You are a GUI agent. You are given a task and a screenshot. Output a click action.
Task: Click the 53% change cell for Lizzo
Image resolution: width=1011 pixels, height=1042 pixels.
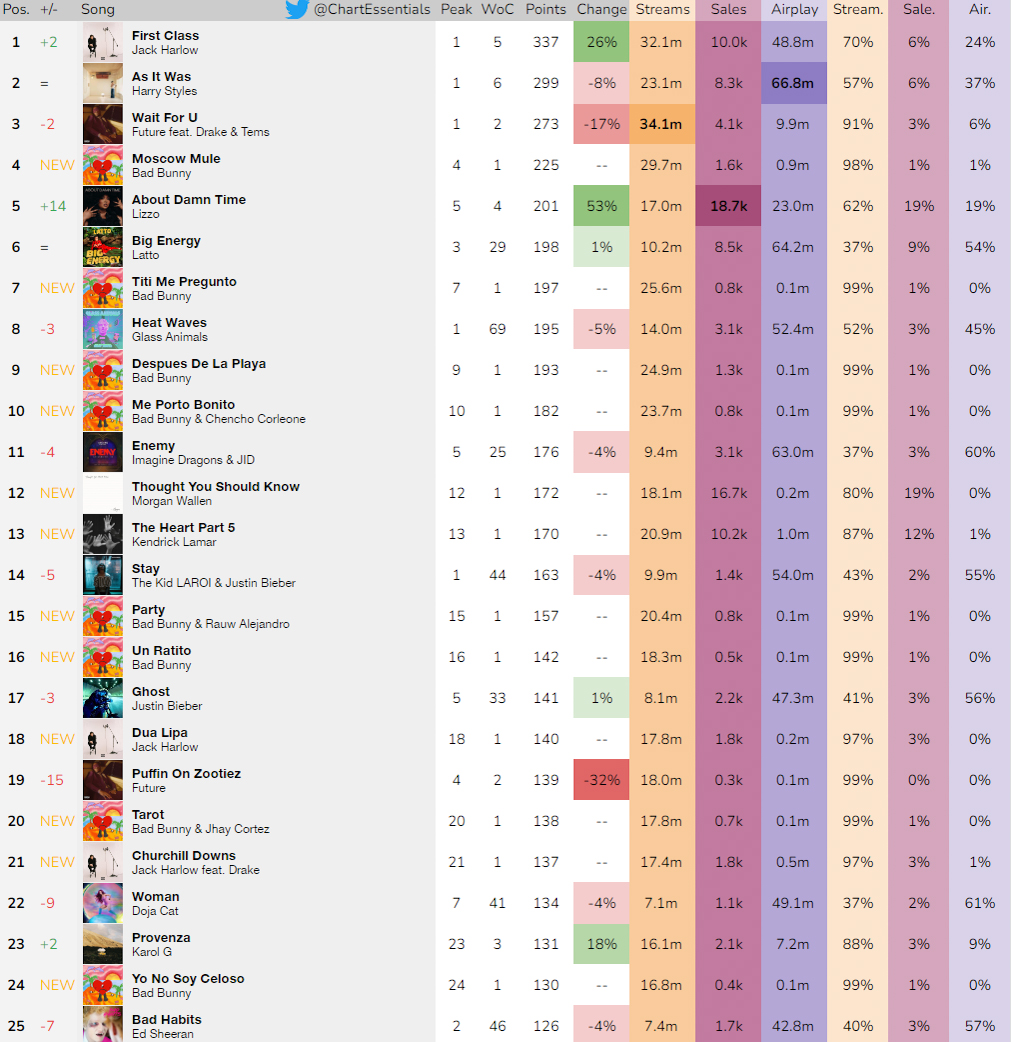pyautogui.click(x=602, y=206)
